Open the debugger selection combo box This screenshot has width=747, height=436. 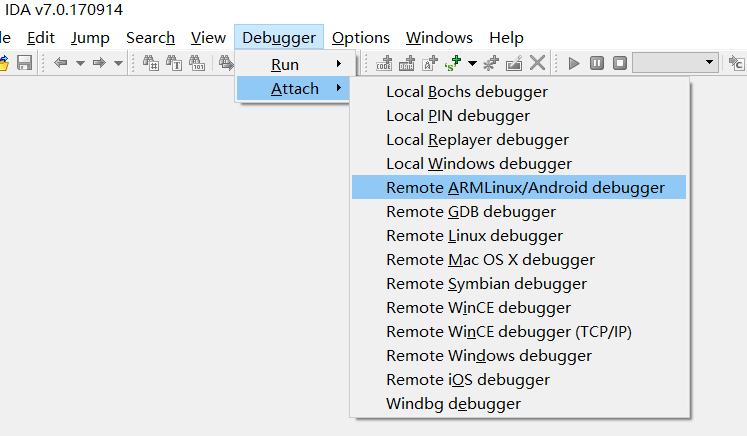(676, 63)
